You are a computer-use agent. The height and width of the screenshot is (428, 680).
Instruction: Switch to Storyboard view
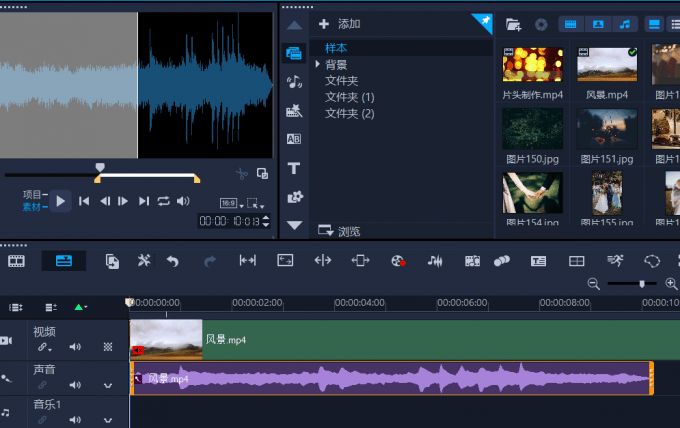click(x=16, y=261)
